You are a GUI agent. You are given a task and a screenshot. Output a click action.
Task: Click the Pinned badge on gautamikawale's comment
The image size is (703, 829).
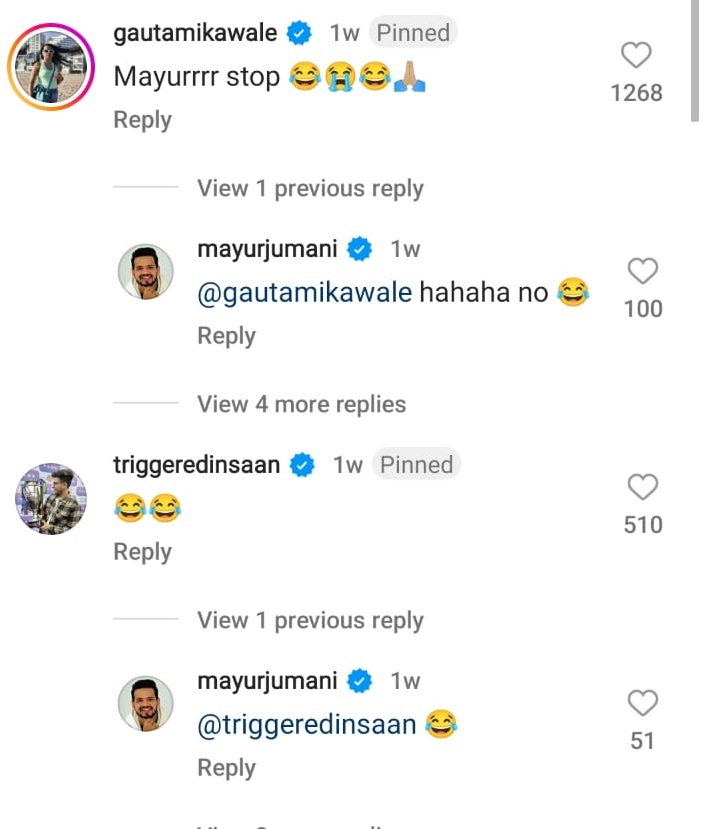pos(413,33)
